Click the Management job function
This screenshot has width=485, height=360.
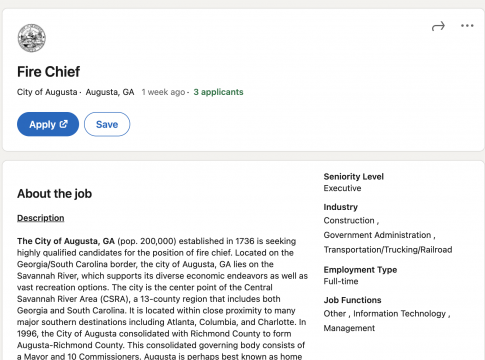click(x=349, y=328)
